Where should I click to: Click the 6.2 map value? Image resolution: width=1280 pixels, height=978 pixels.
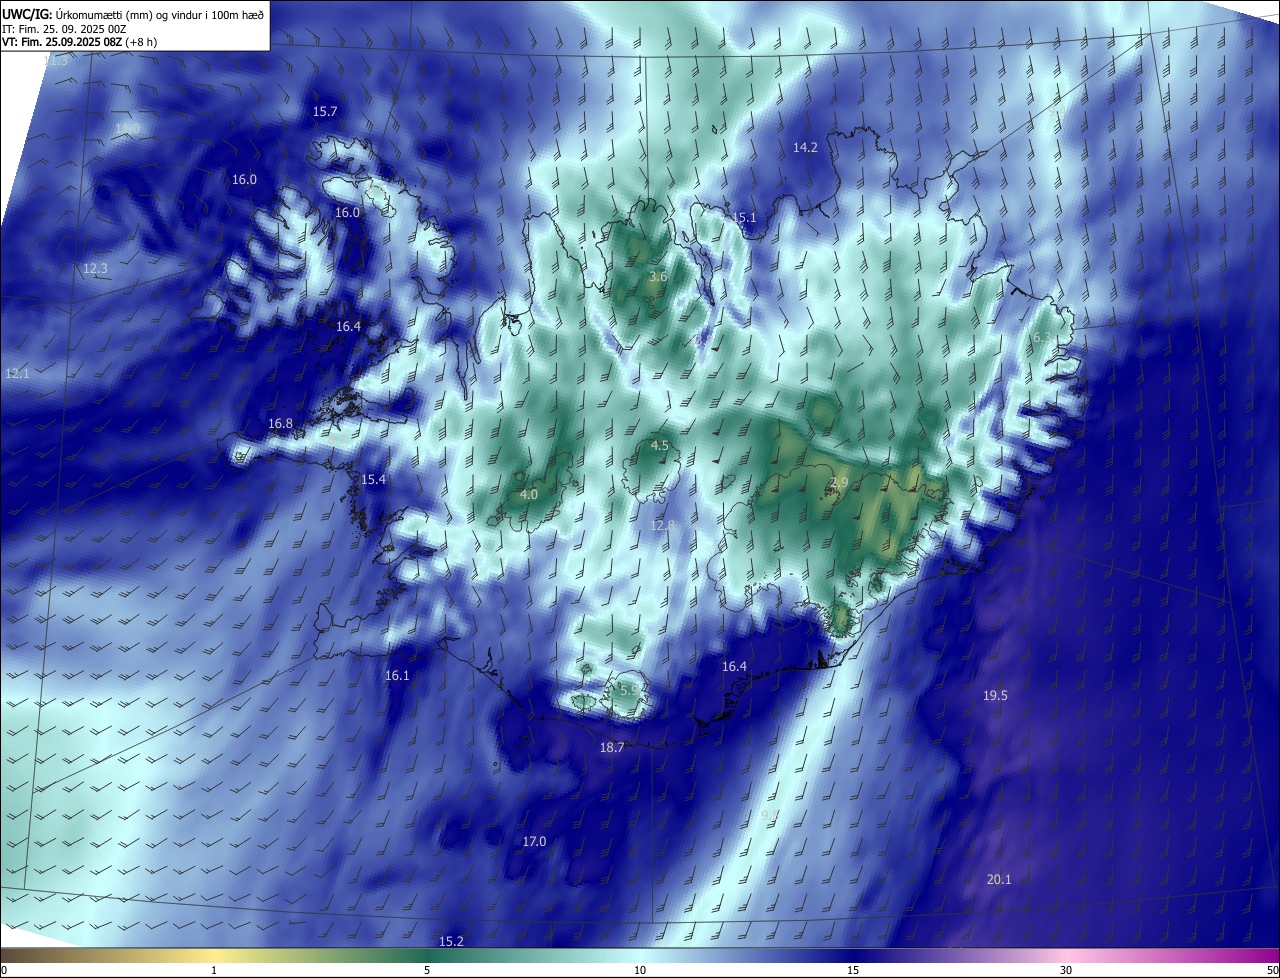[x=1041, y=338]
